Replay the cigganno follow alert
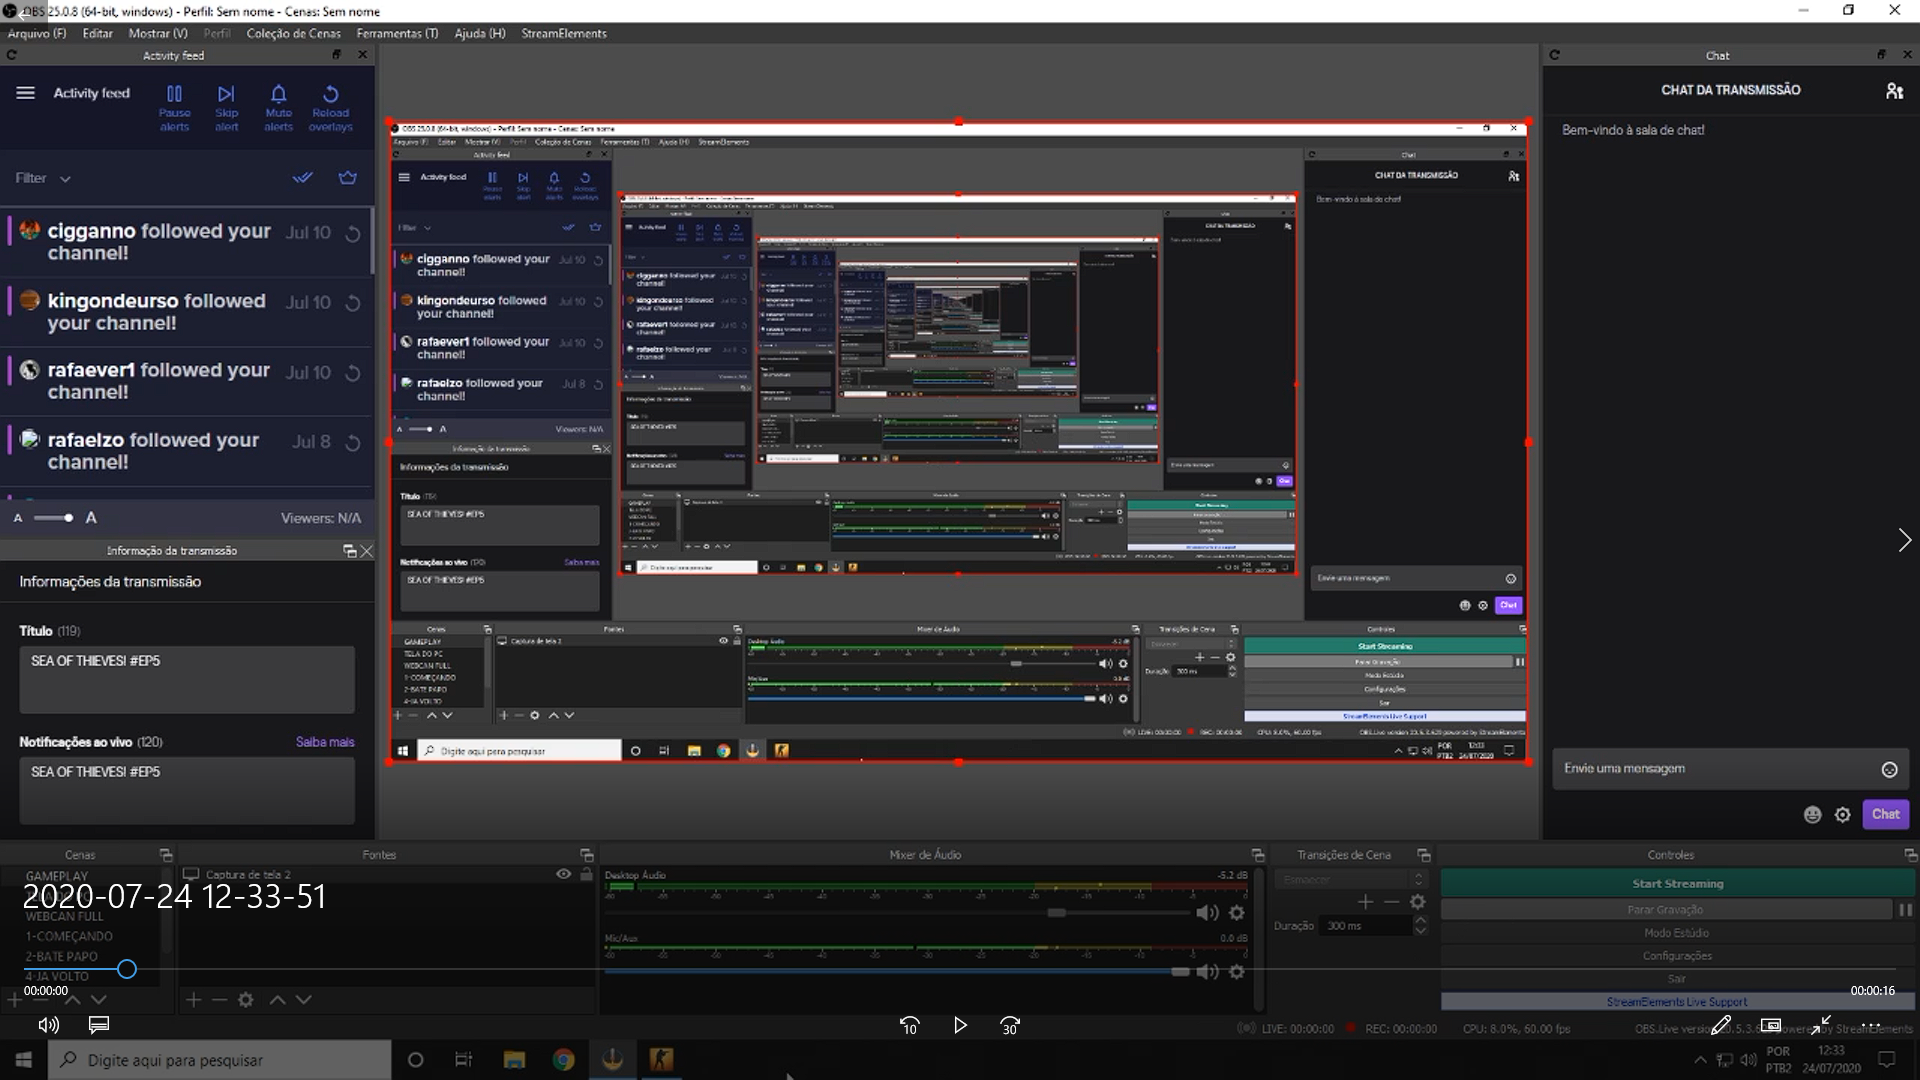Screen dimensions: 1920x1080 pyautogui.click(x=352, y=234)
